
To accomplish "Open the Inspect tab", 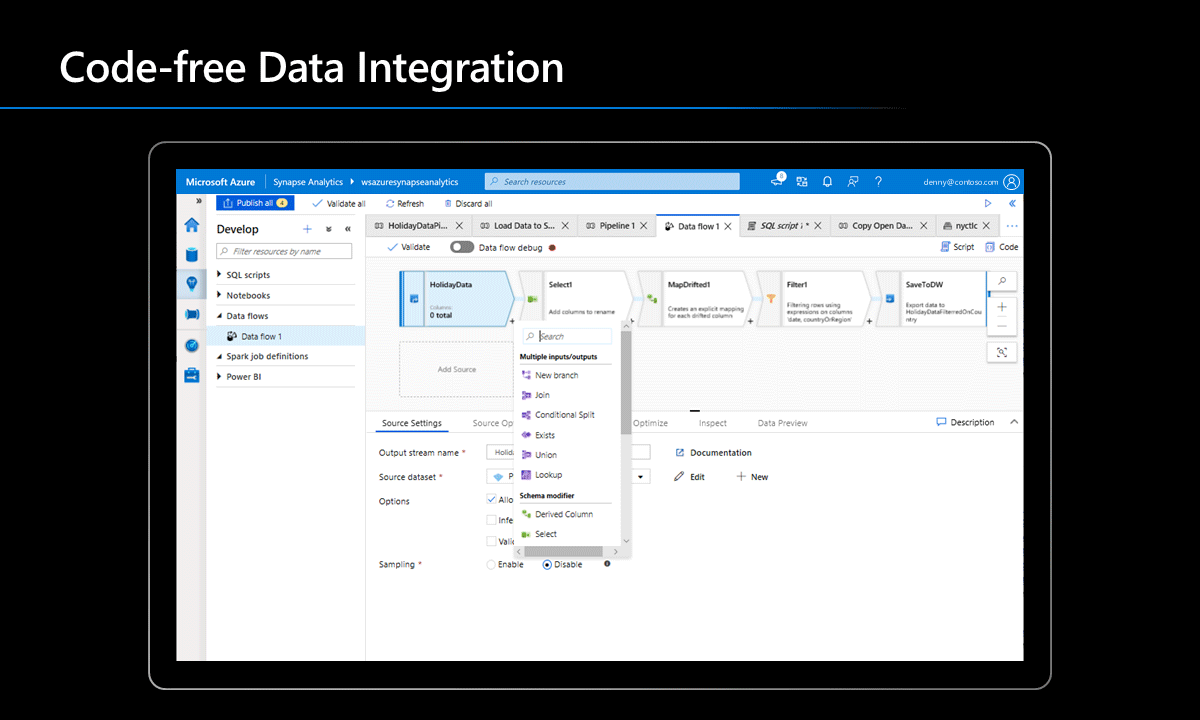I will 712,422.
